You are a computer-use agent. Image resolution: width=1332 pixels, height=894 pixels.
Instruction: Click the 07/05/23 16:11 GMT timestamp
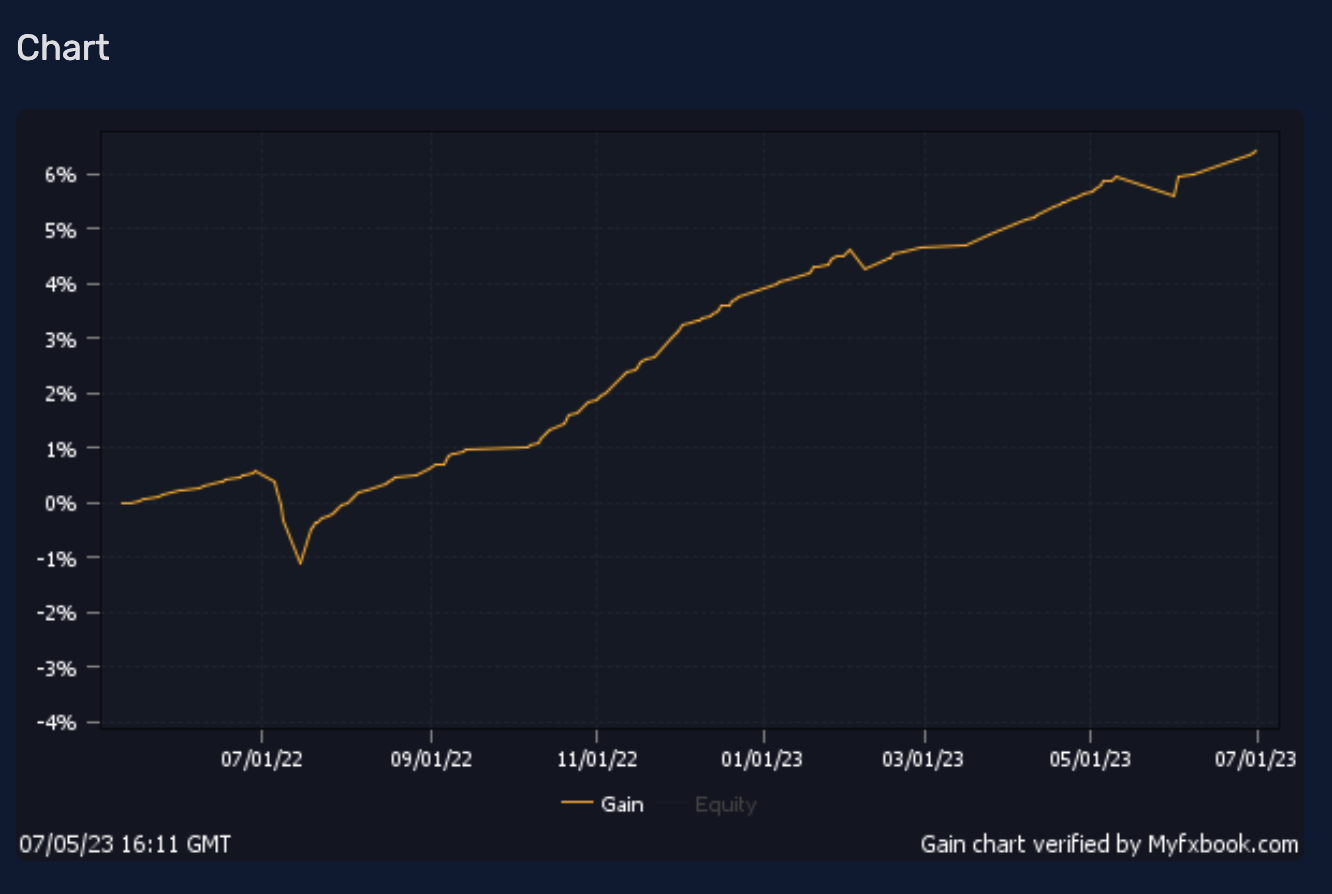click(x=125, y=845)
